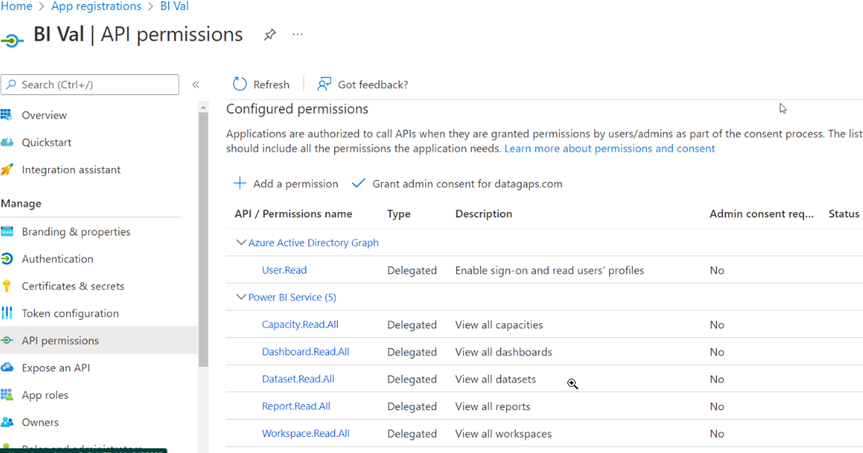863x453 pixels.
Task: Open Learn more about permissions link
Action: point(609,149)
